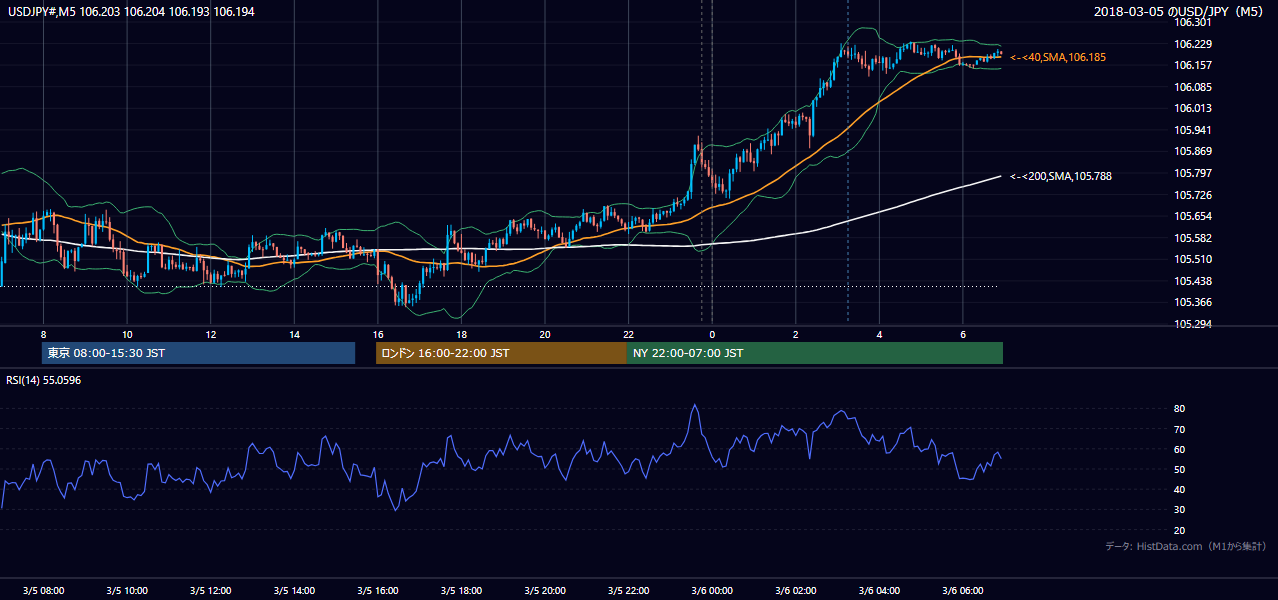Image resolution: width=1278 pixels, height=600 pixels.
Task: Click price axis value 106.157
Action: (1192, 65)
